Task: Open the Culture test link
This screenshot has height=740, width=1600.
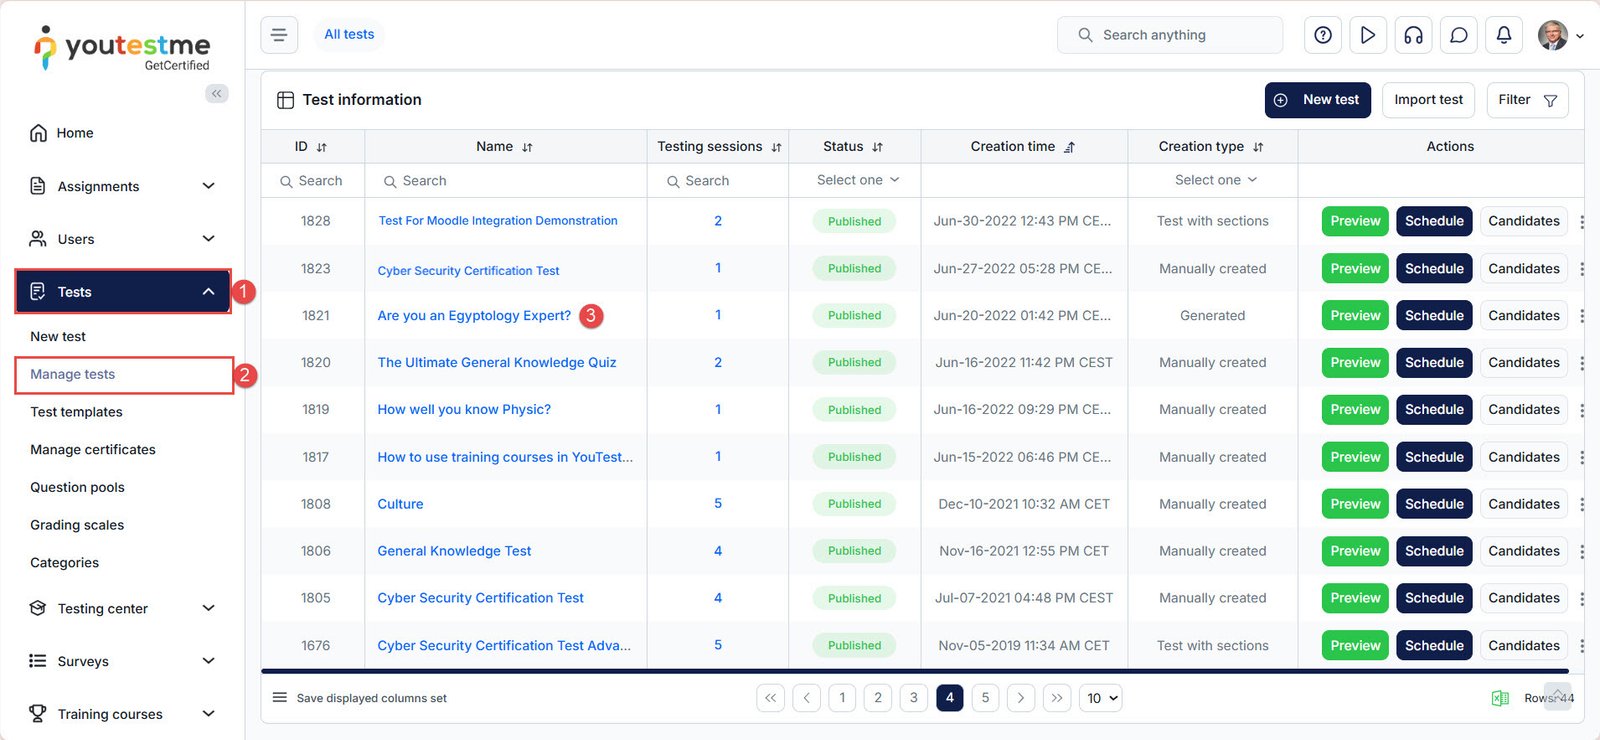Action: (400, 504)
